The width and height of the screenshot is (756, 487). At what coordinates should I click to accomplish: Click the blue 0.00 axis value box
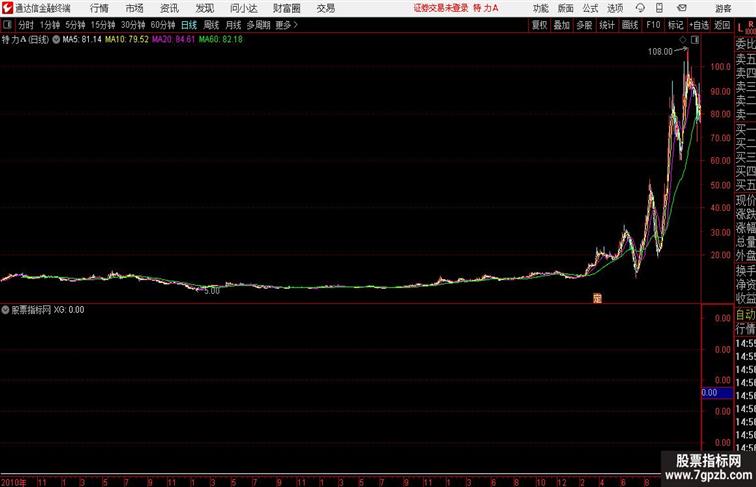(717, 393)
